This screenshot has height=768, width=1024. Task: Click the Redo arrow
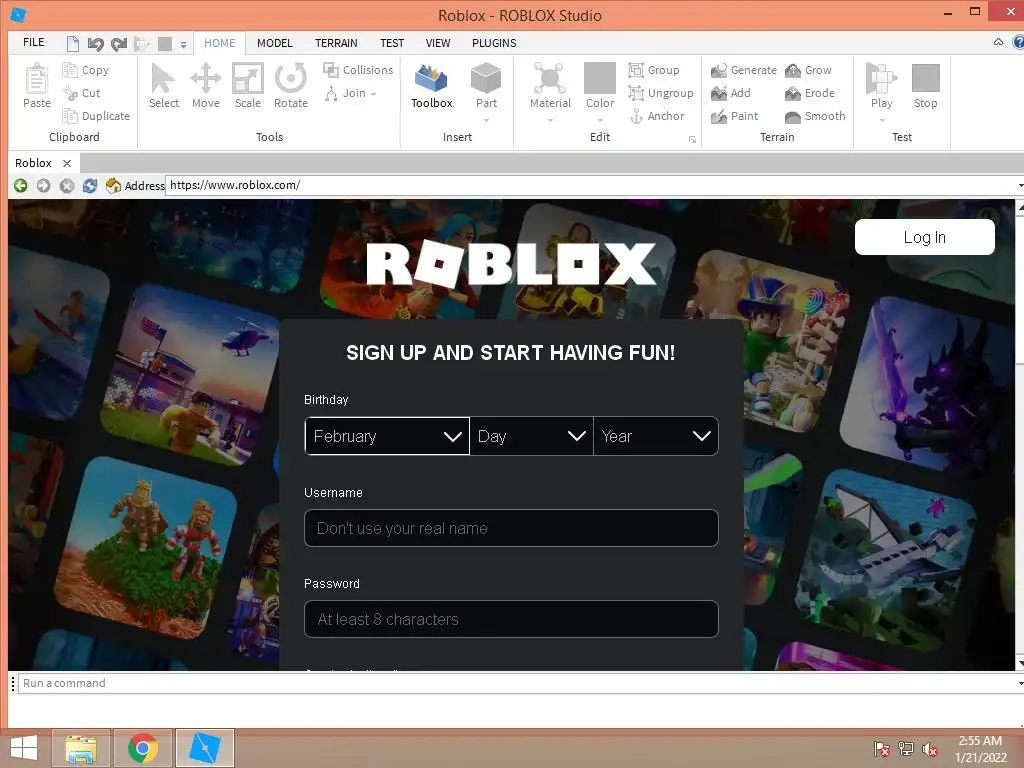click(x=119, y=44)
